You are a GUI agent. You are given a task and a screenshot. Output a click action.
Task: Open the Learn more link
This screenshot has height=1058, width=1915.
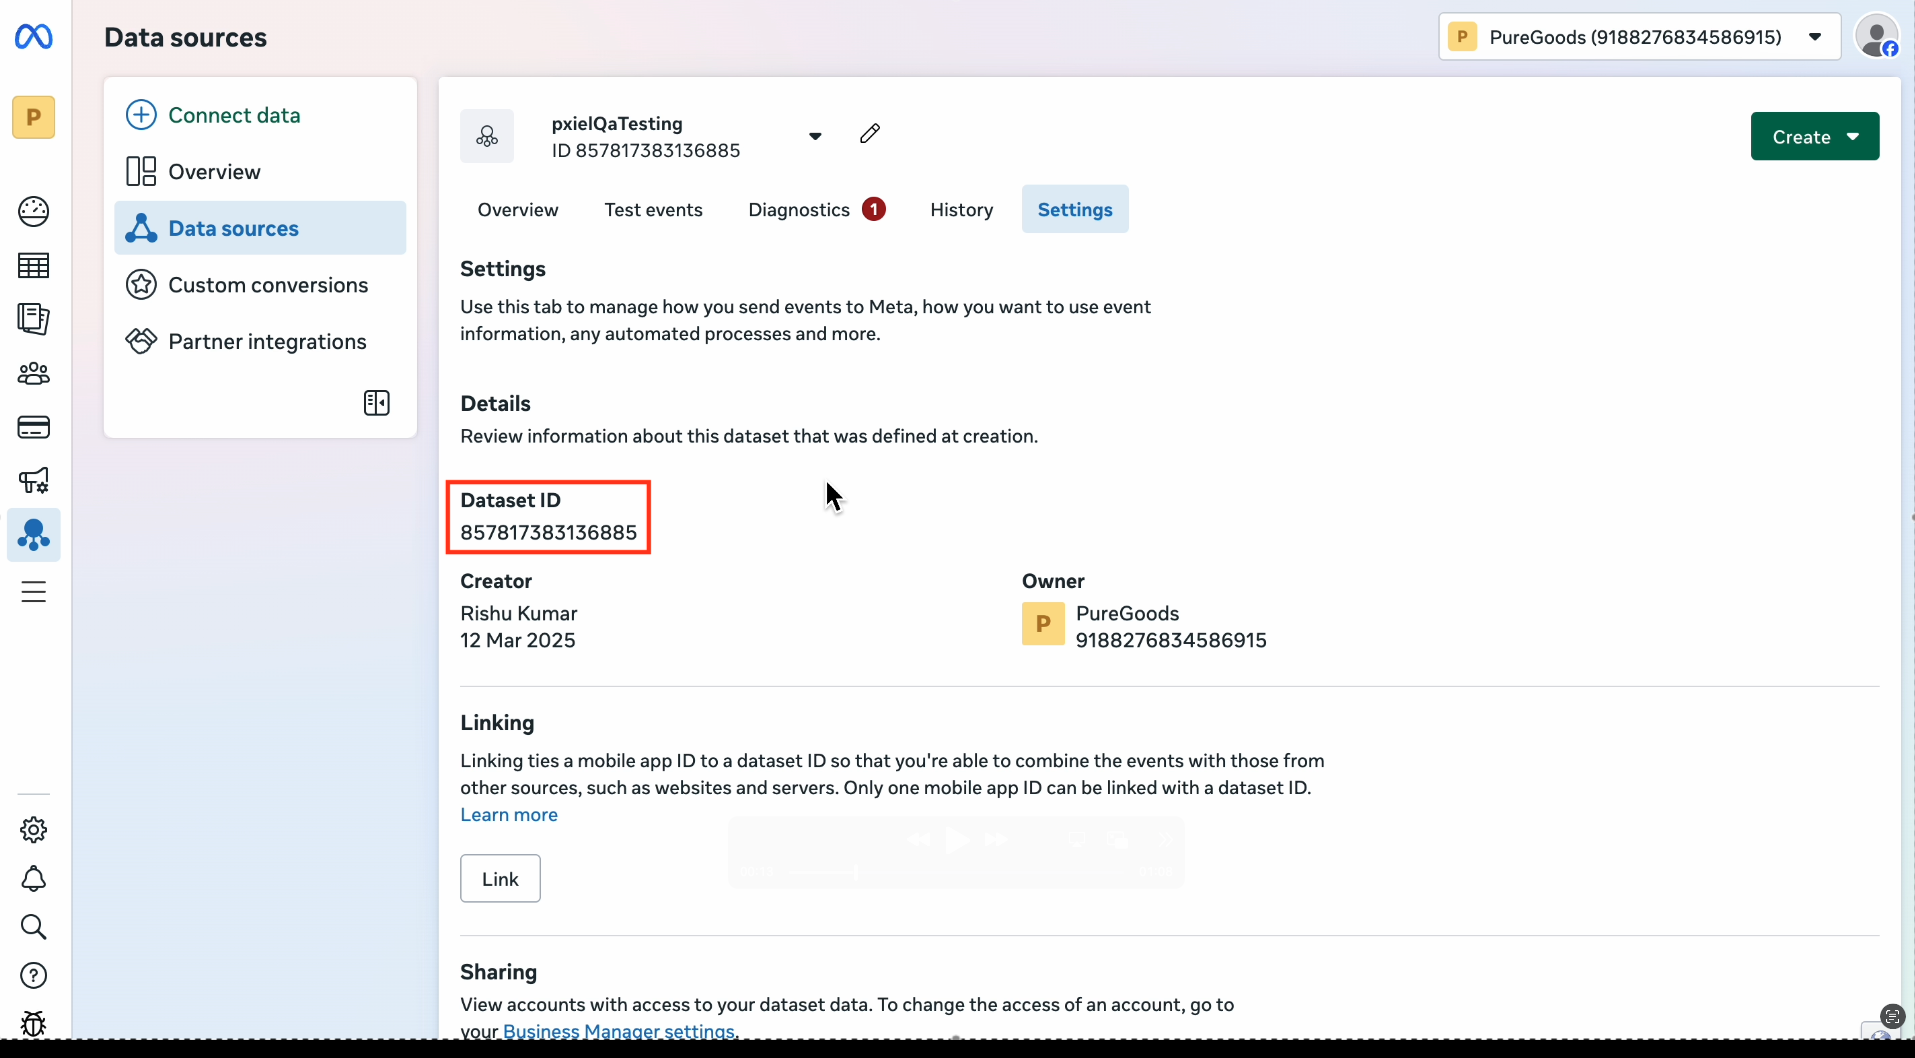click(509, 814)
